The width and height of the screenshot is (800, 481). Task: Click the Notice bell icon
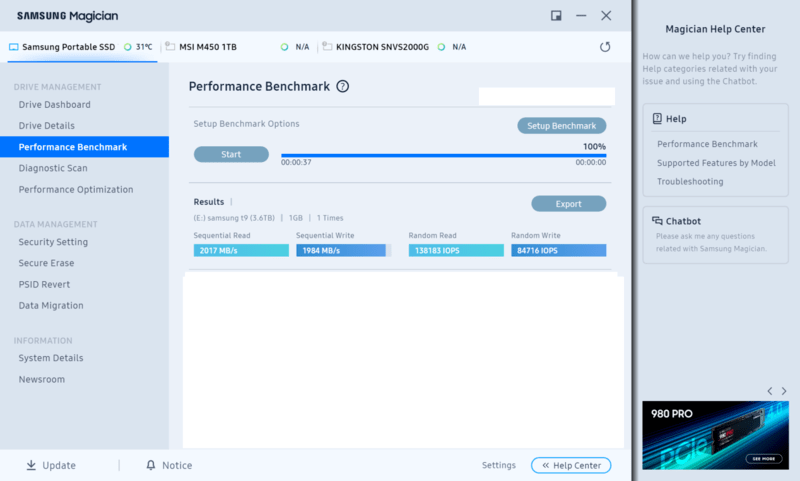pyautogui.click(x=151, y=465)
